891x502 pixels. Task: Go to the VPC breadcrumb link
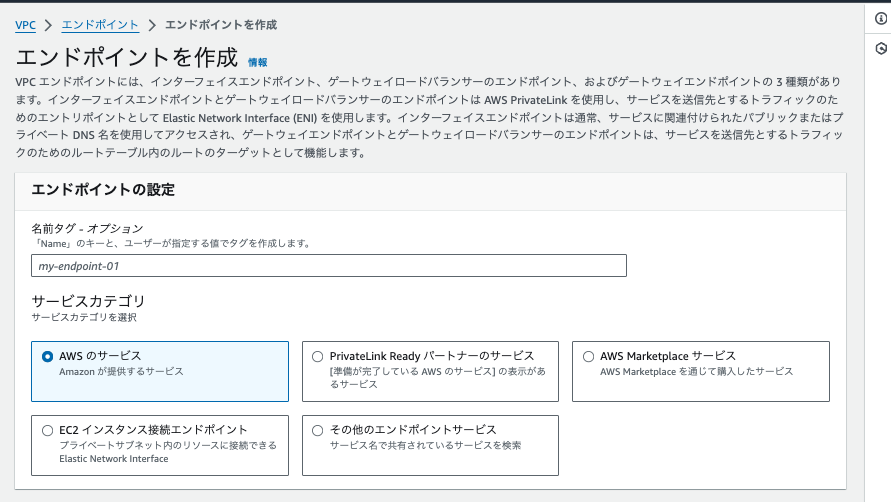coord(26,25)
